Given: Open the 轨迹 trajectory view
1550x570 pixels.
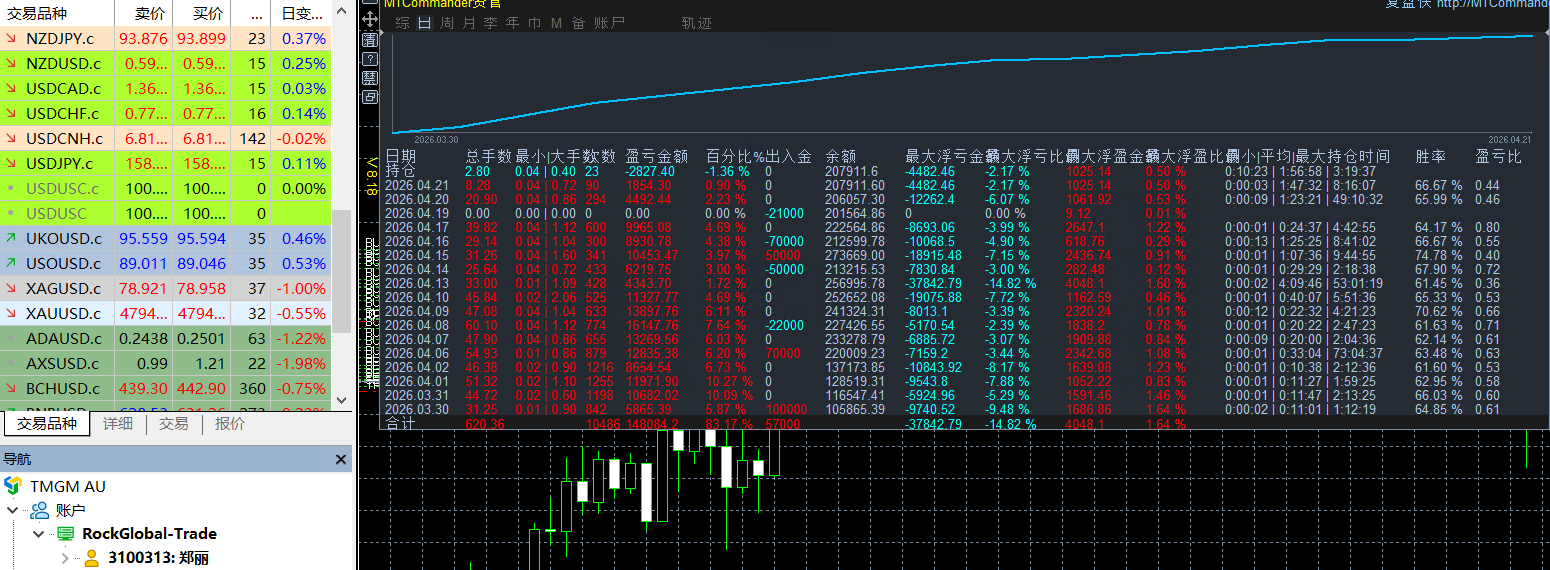Looking at the screenshot, I should 696,23.
